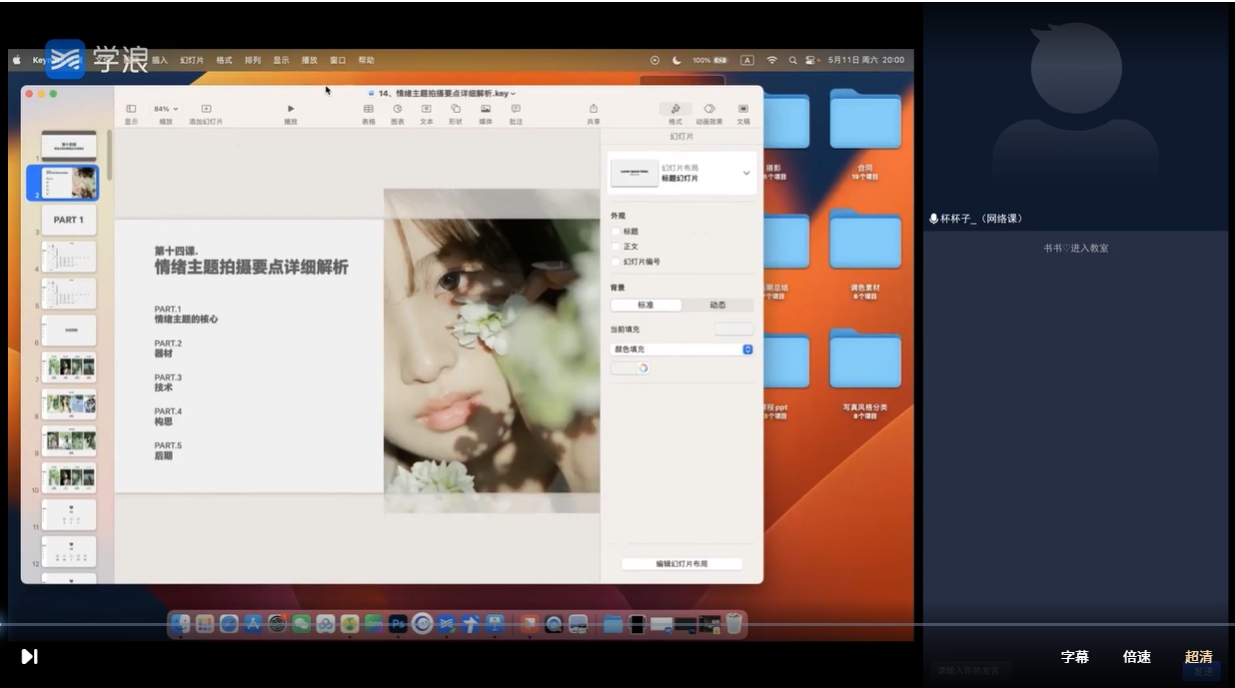Click the 媒体 media icon
1235x688 pixels.
point(485,109)
